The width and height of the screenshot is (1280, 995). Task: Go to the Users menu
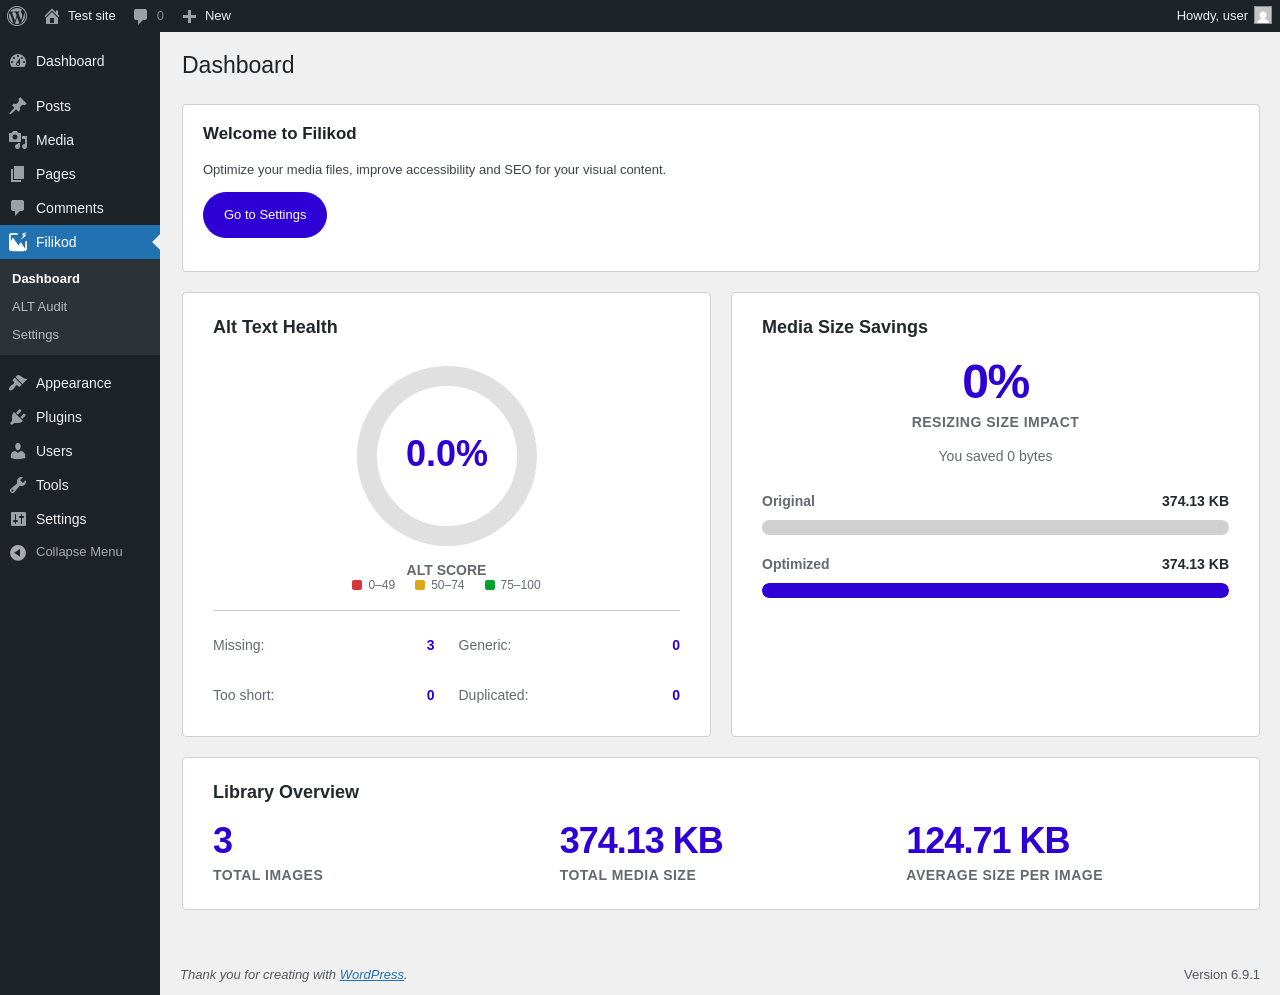54,451
